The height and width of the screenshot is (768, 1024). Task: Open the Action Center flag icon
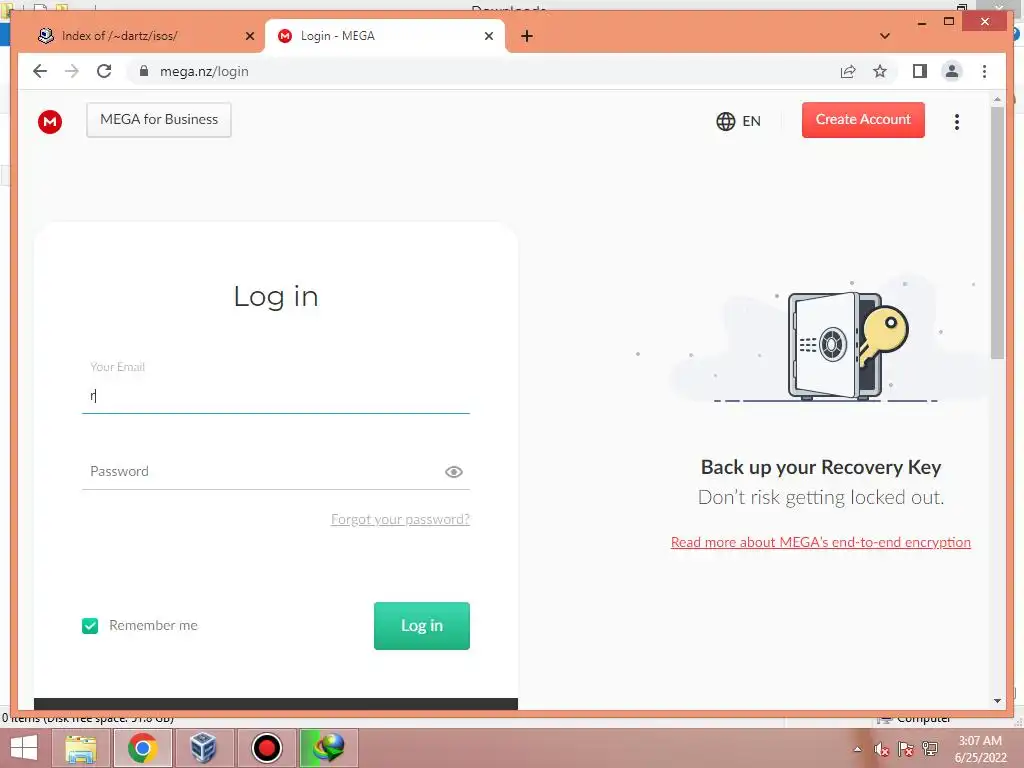905,750
